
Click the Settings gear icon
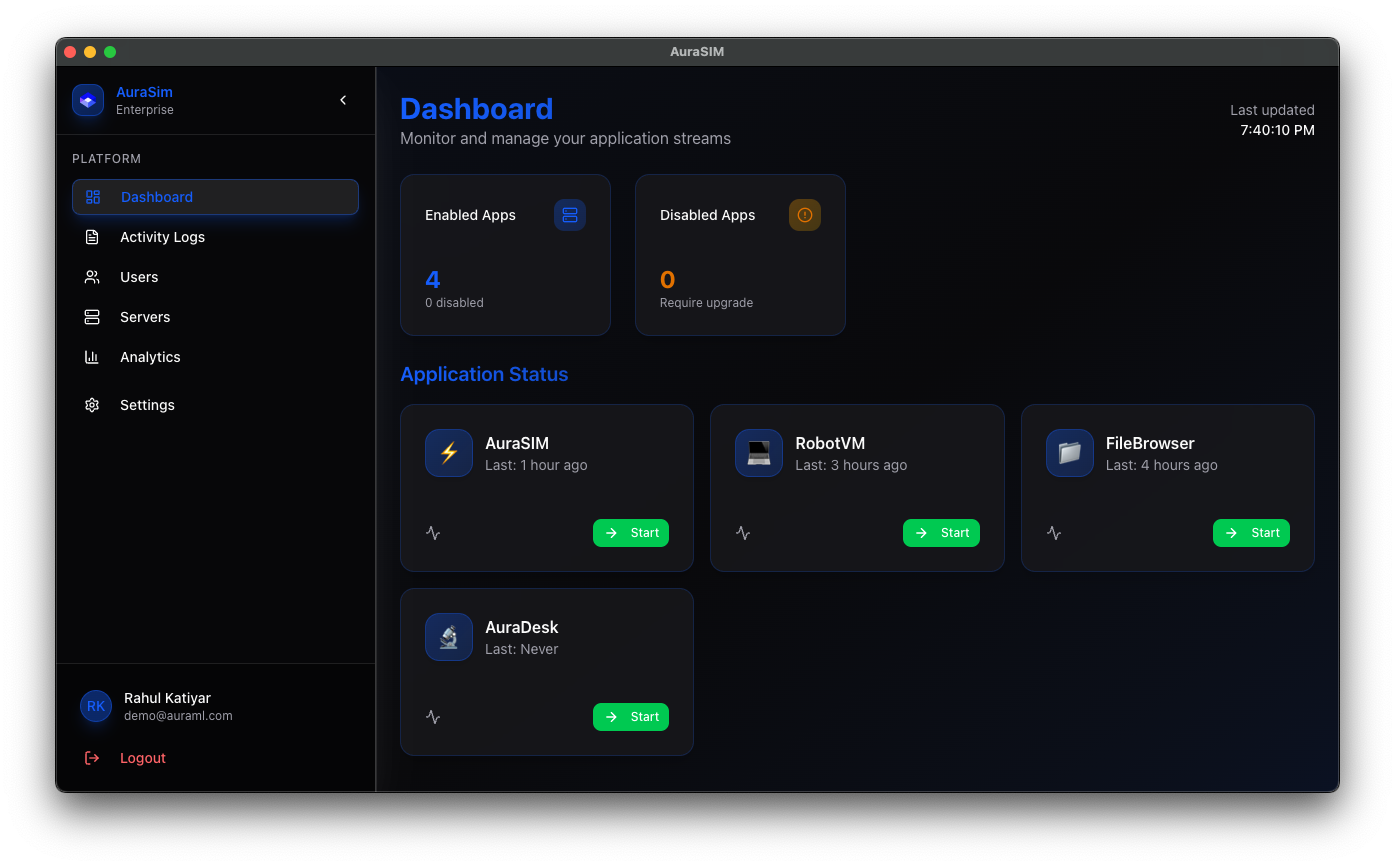tap(92, 405)
